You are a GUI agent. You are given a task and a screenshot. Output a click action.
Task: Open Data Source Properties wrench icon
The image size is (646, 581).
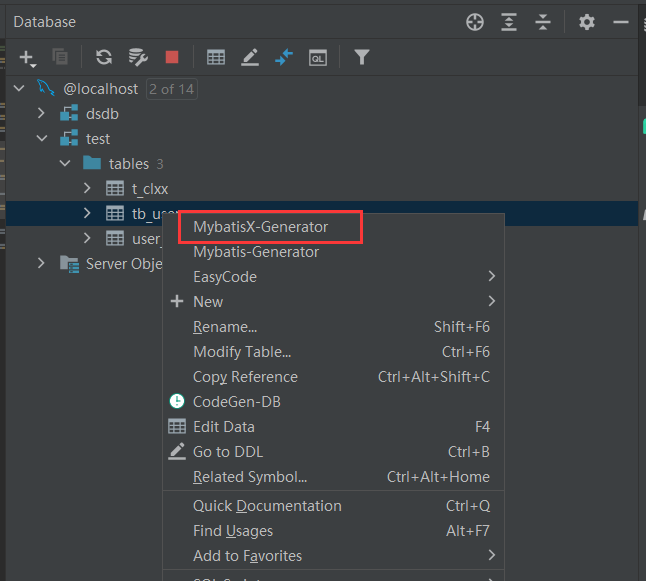(138, 57)
